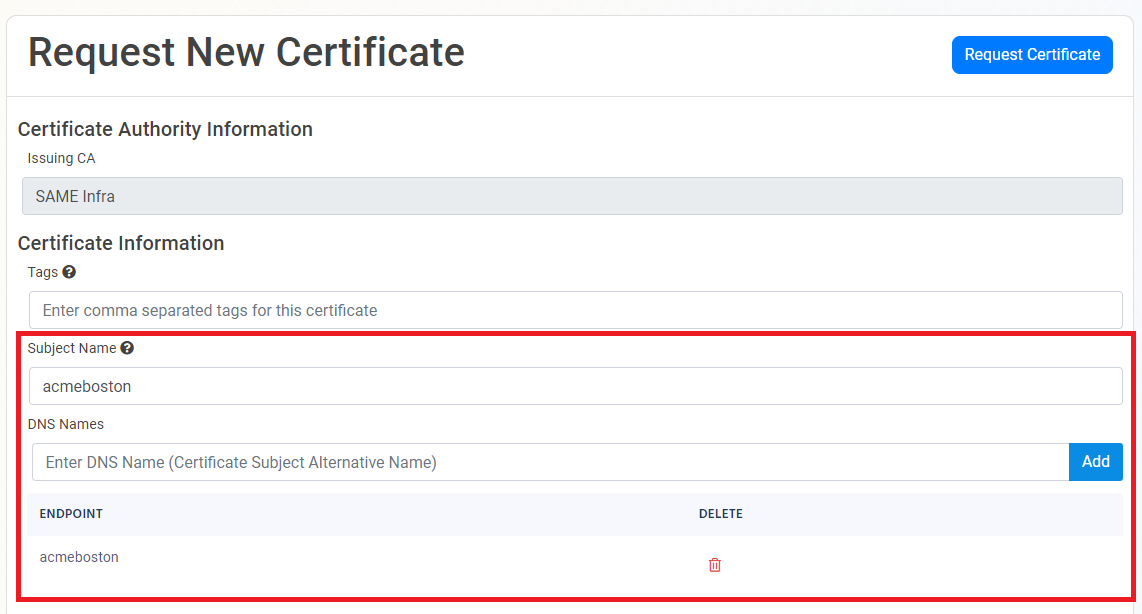Click the Tags help question mark icon
This screenshot has width=1142, height=614.
tap(68, 271)
